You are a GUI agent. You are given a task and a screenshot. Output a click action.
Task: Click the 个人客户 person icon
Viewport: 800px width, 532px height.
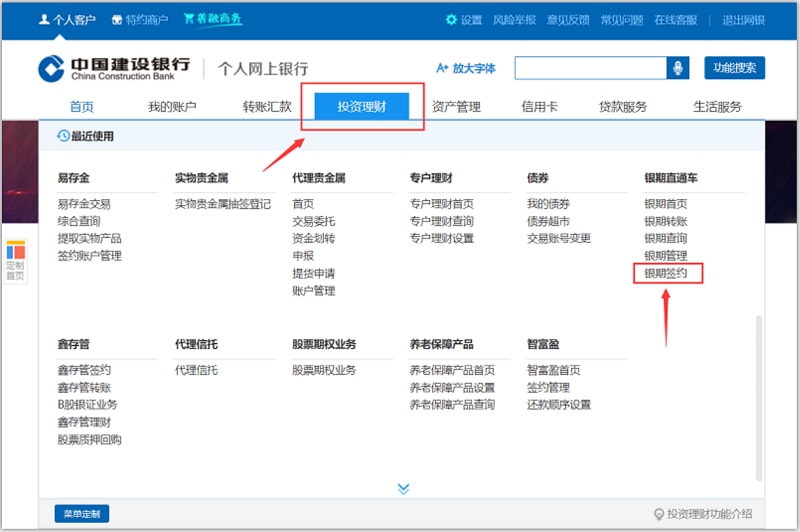[44, 20]
